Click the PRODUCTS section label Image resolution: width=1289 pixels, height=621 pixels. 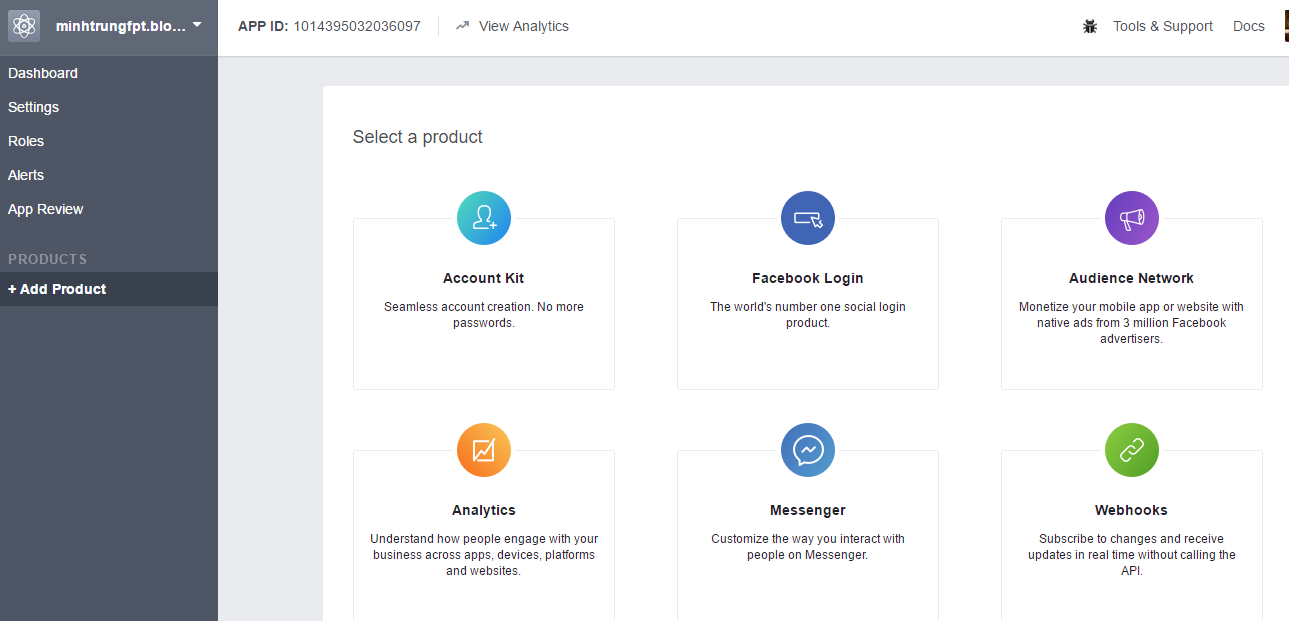pyautogui.click(x=48, y=259)
